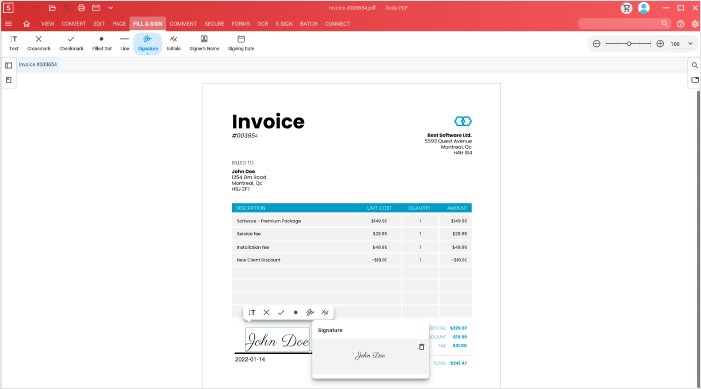Click the Signature tool in ribbon

point(148,43)
